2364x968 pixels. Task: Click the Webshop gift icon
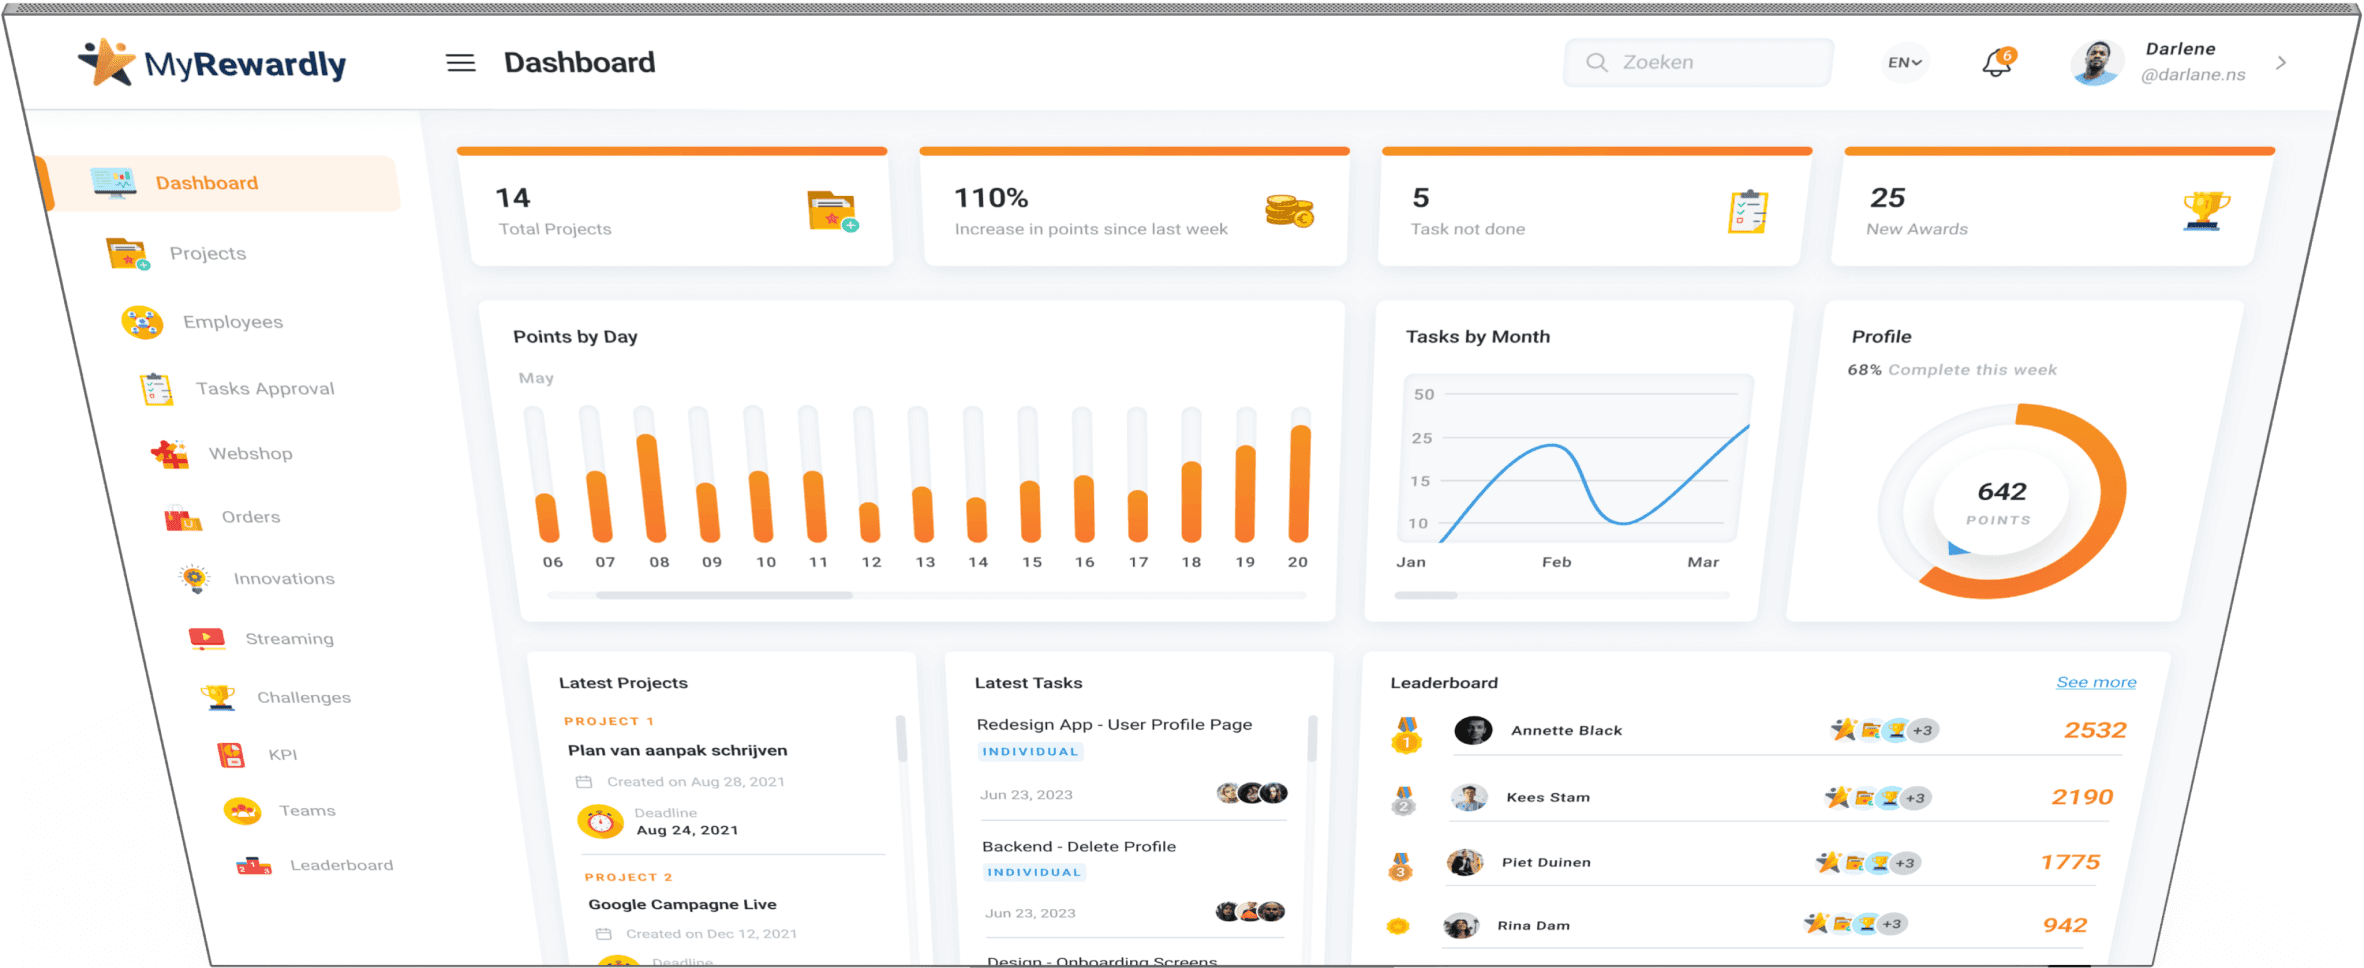click(169, 454)
